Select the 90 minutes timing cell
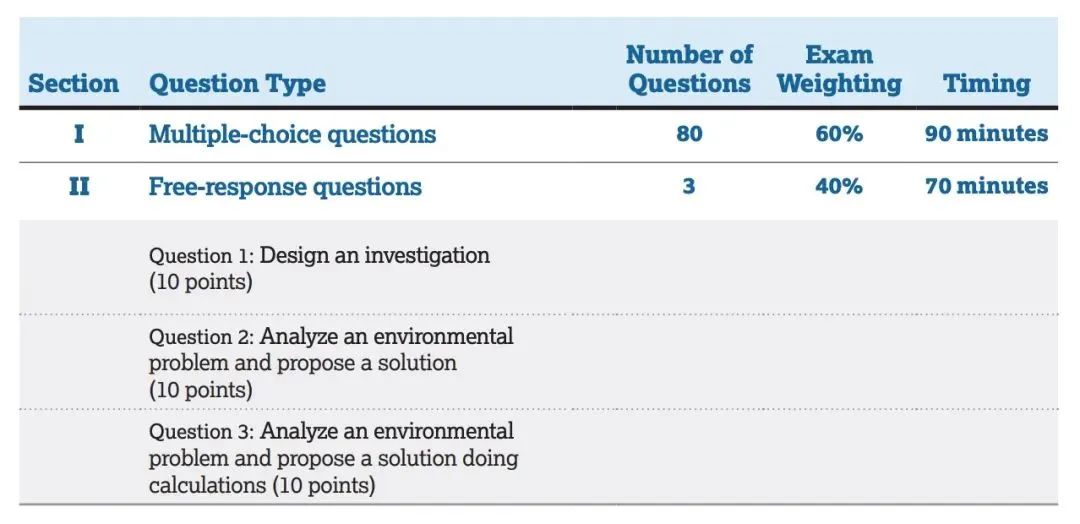The width and height of the screenshot is (1080, 524). click(x=986, y=134)
